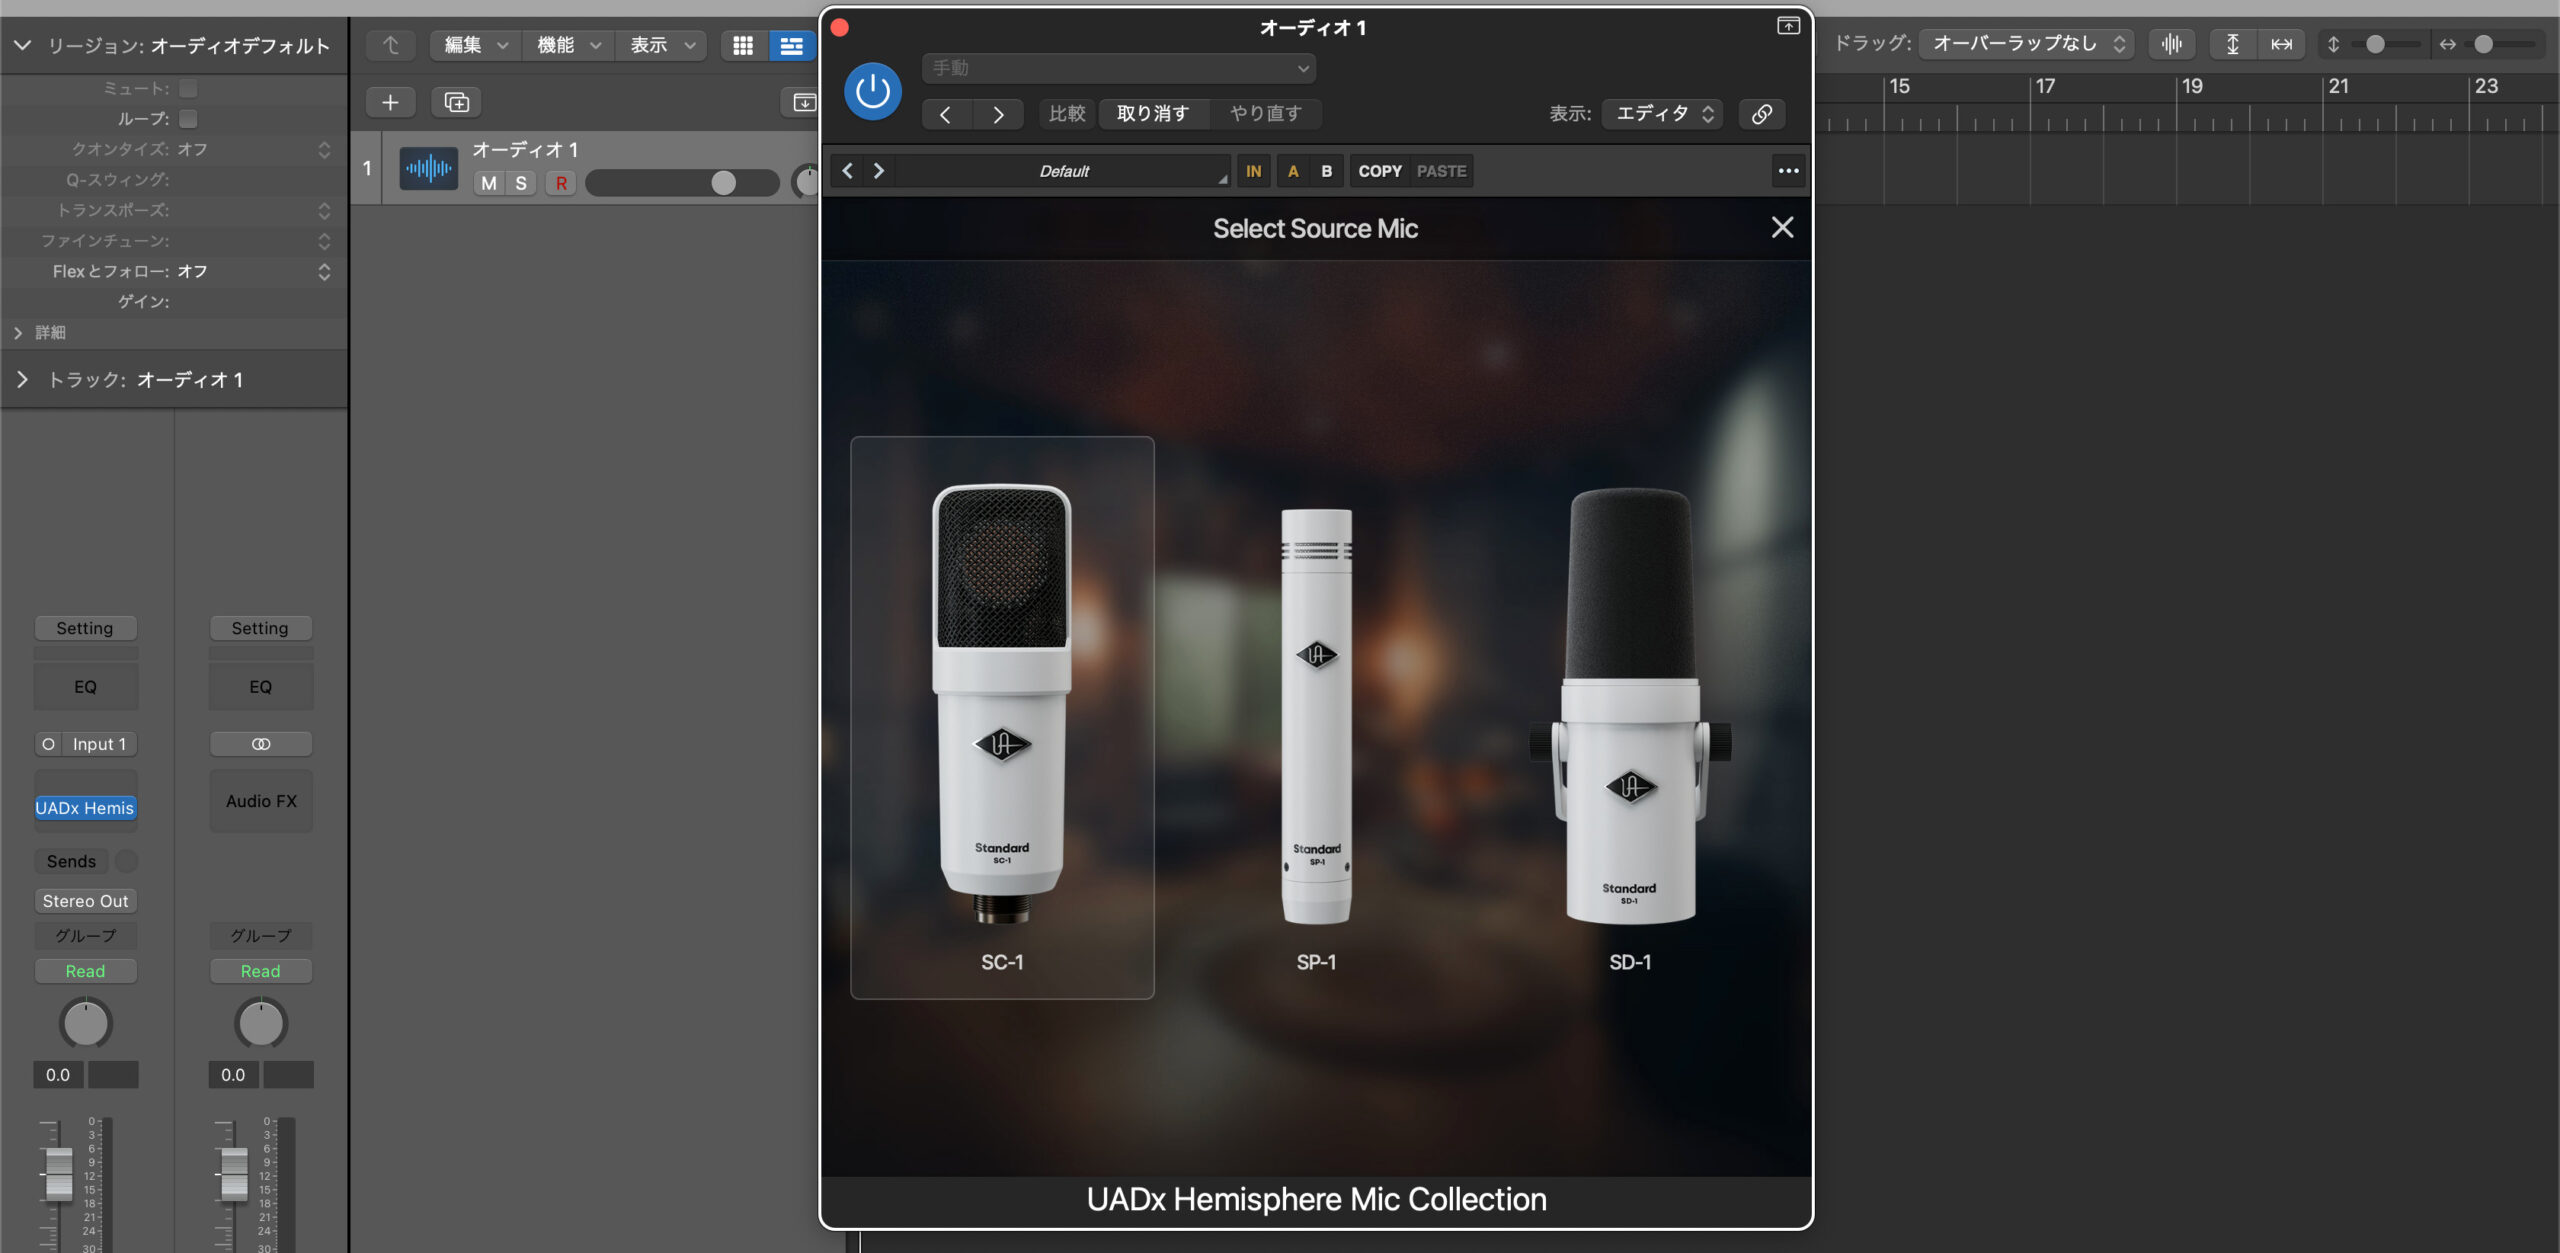Solo track オーディオ 1
Viewport: 2560px width, 1253px height.
tap(521, 183)
